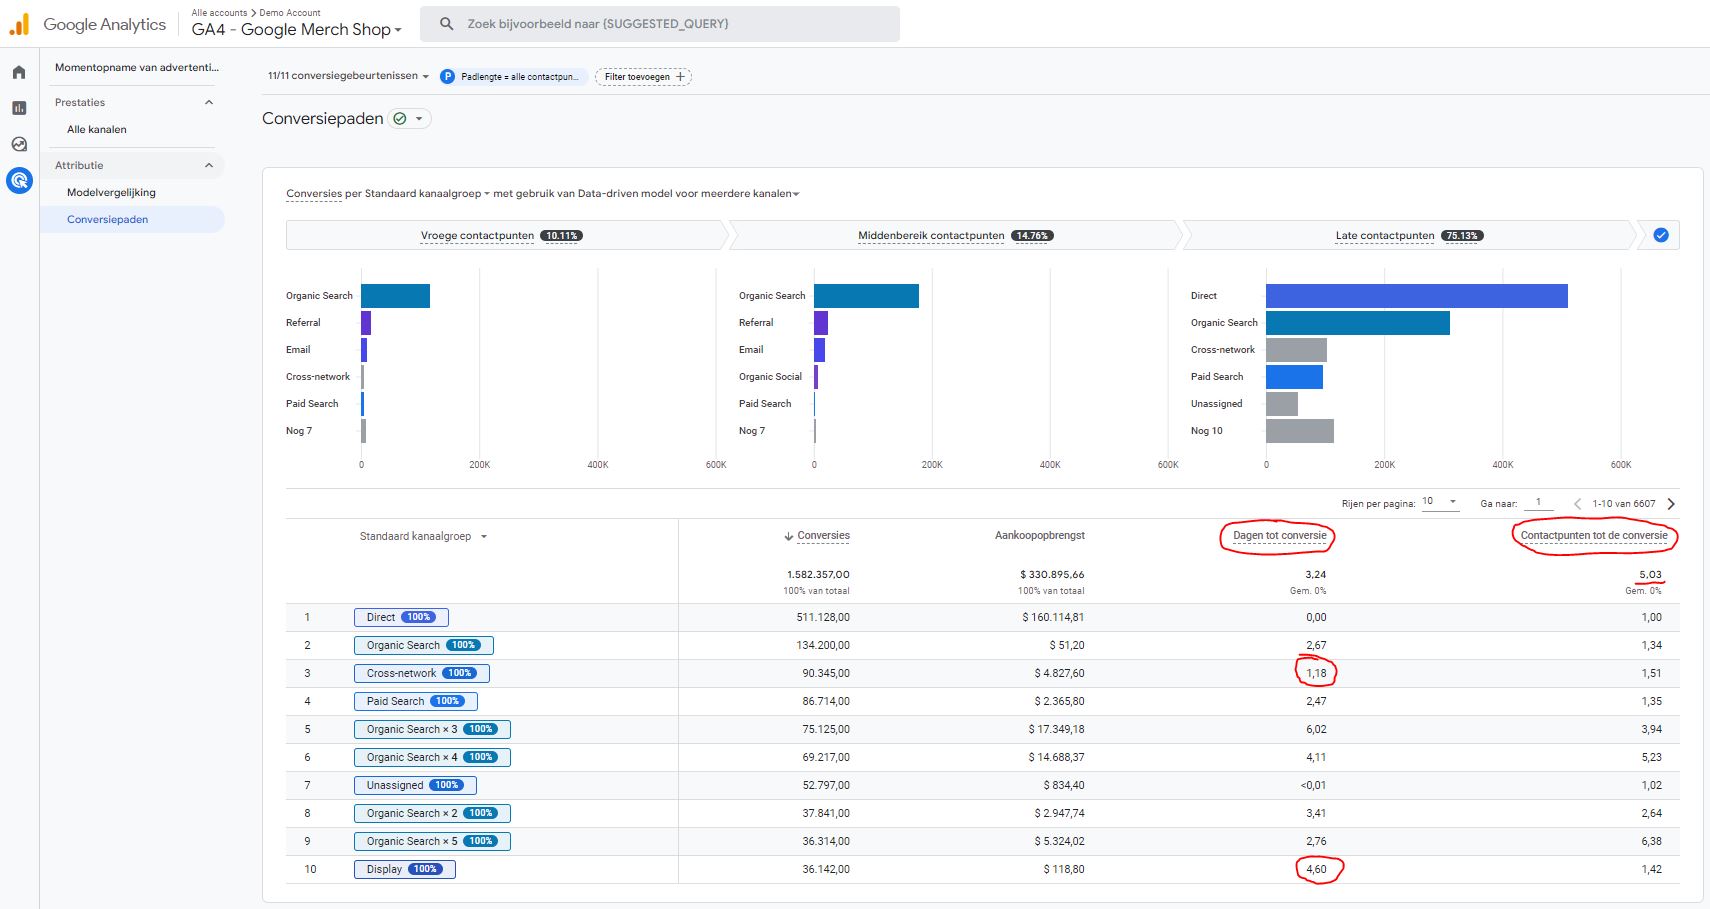
Task: Sort by the Conversies column header
Action: click(822, 536)
